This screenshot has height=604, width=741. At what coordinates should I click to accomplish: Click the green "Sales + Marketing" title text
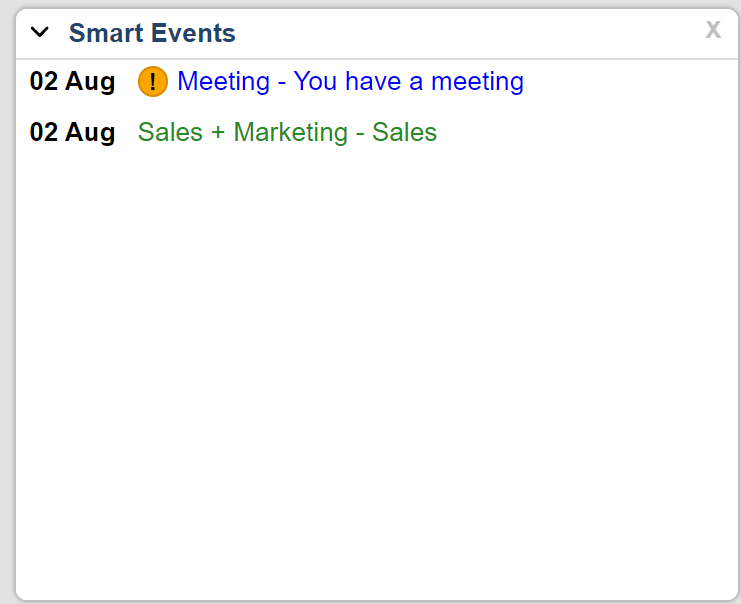(x=241, y=132)
